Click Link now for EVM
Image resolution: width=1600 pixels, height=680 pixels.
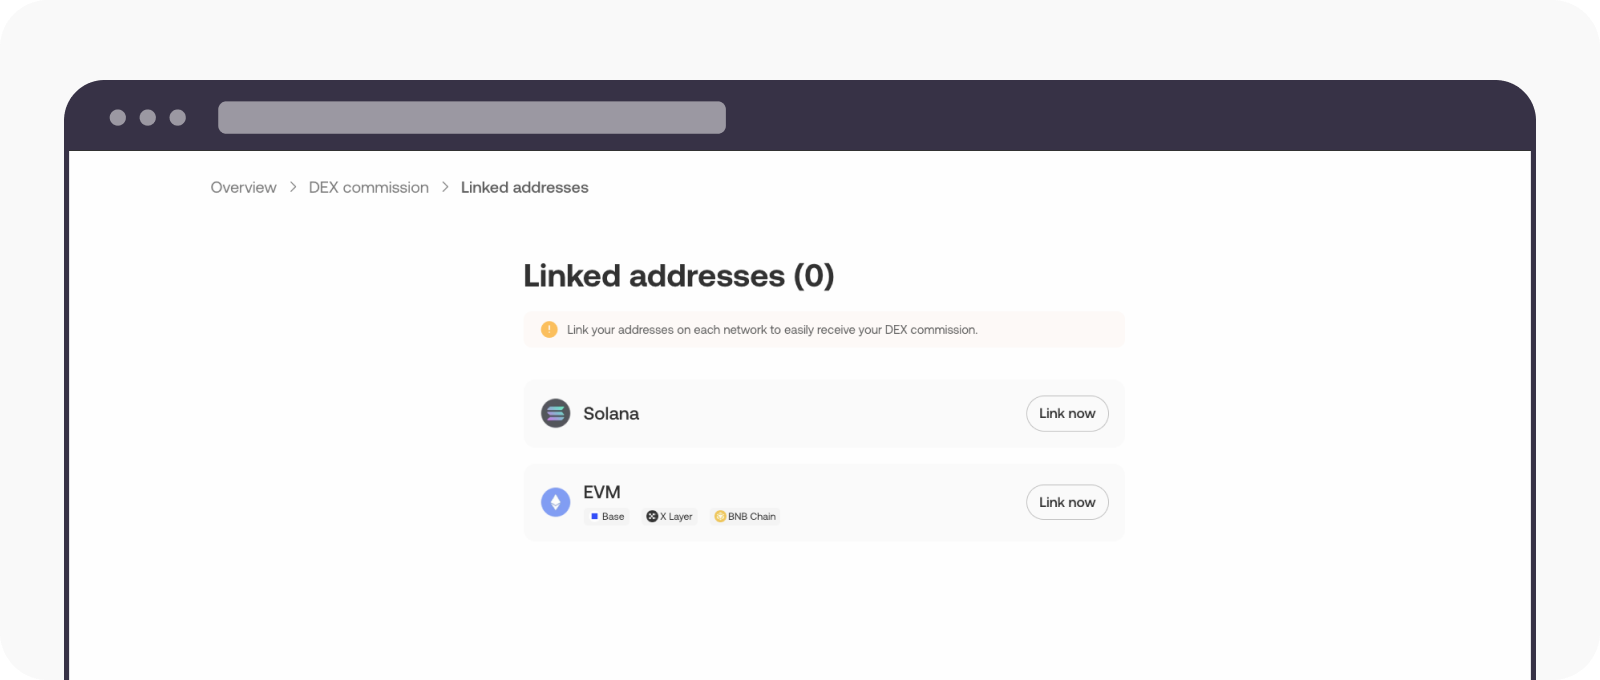(1067, 502)
